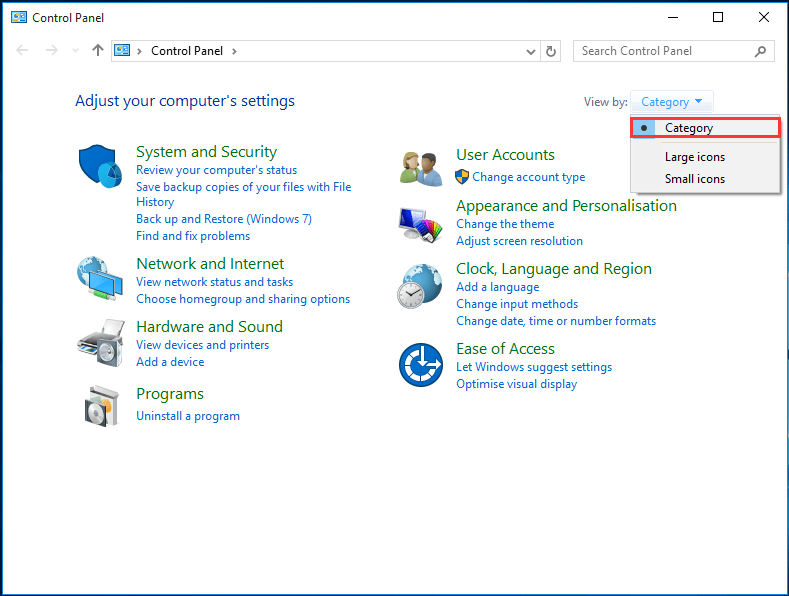Click Find and fix problems
This screenshot has height=596, width=789.
[x=193, y=236]
